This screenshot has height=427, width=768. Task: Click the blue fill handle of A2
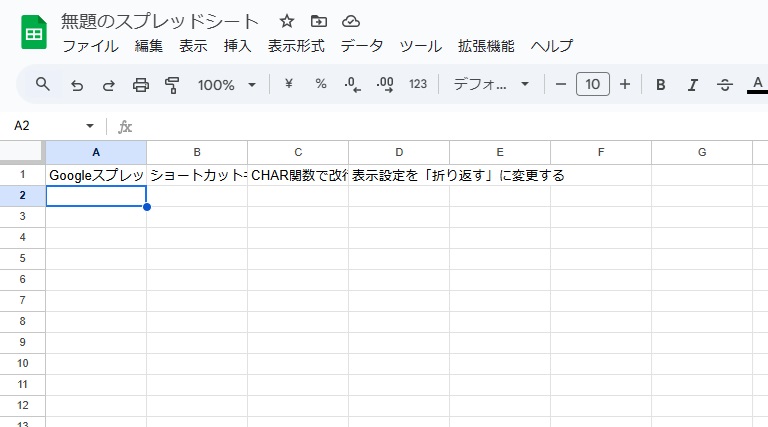click(x=147, y=207)
